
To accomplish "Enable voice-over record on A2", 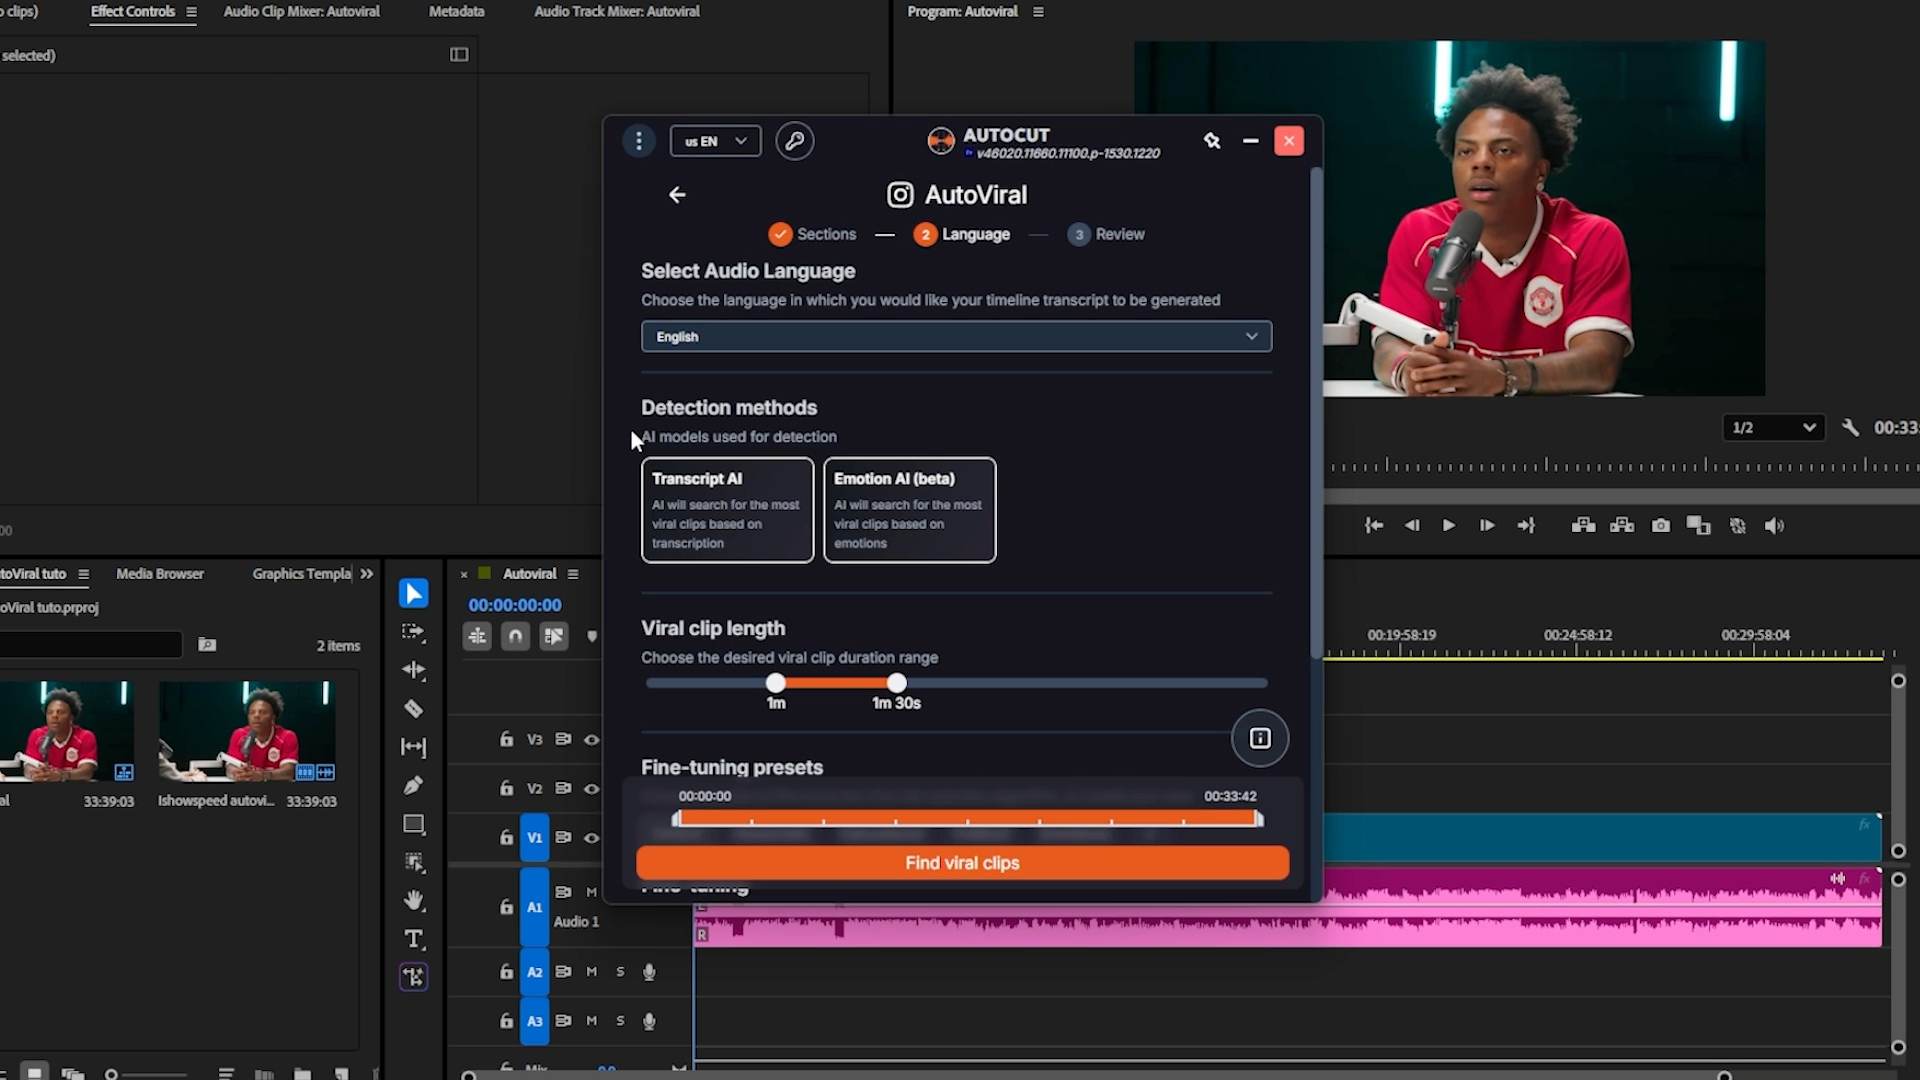I will click(649, 972).
